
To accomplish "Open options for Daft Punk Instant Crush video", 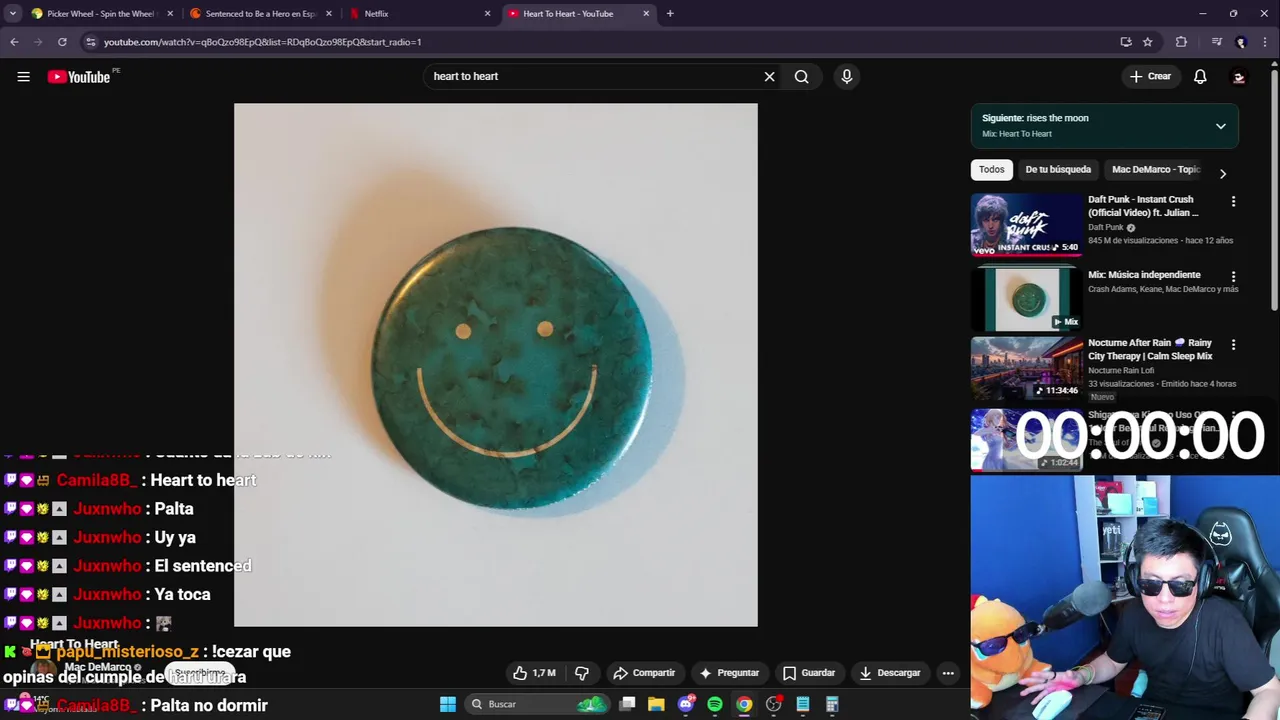I will (1233, 201).
